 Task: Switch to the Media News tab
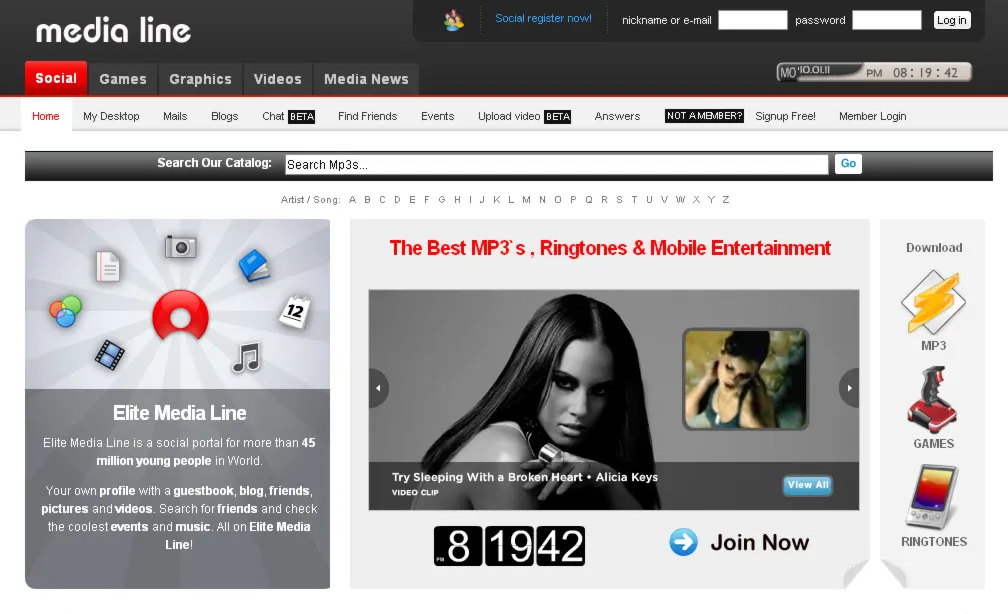click(x=366, y=79)
